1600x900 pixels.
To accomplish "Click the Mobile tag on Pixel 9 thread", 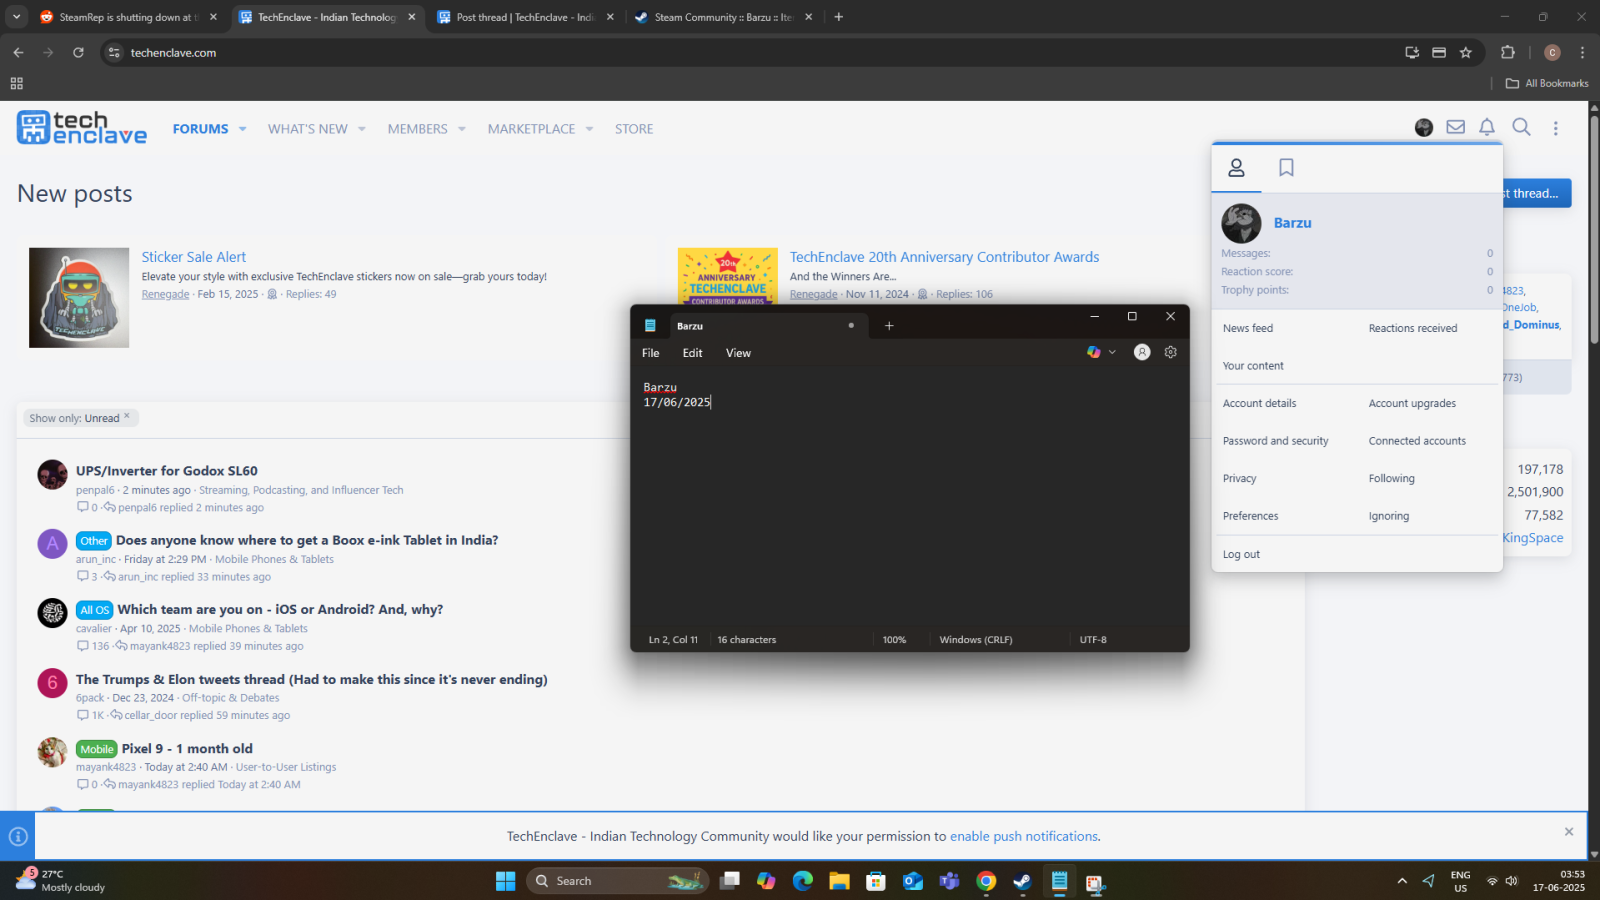I will (x=97, y=749).
